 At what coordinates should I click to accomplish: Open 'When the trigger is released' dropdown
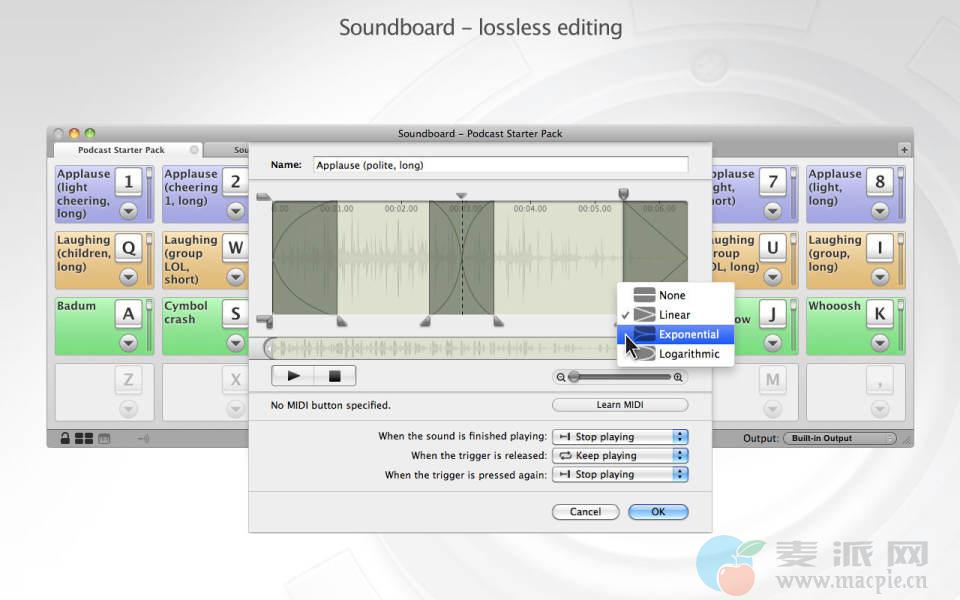pyautogui.click(x=620, y=456)
